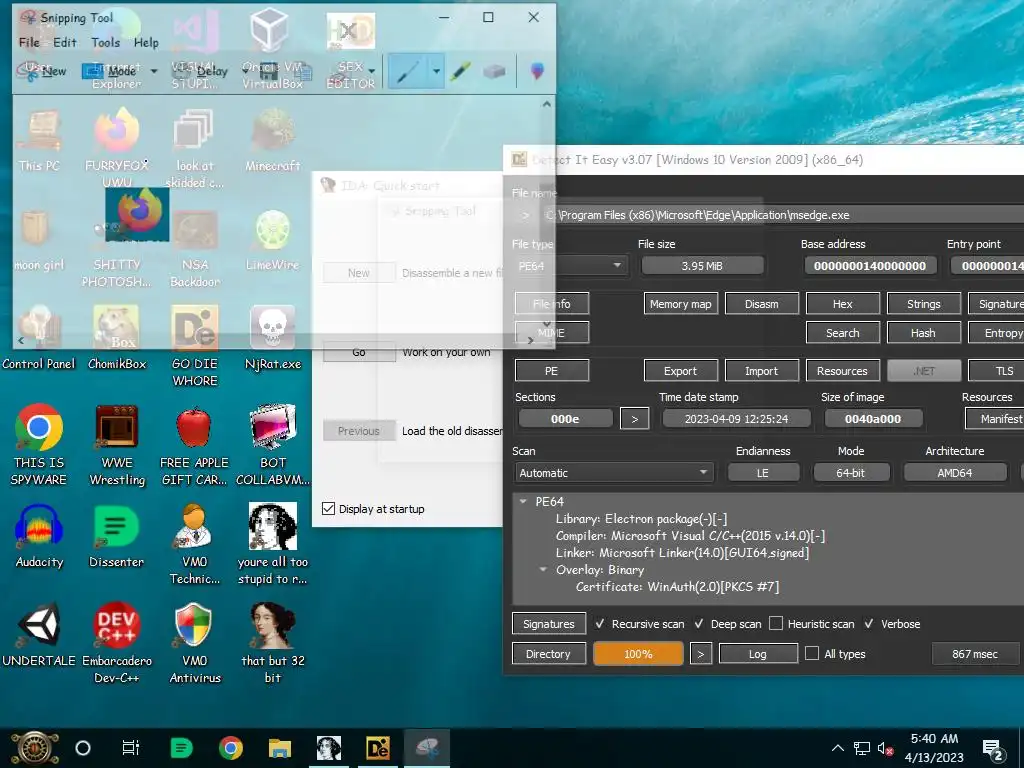1024x768 pixels.
Task: Open Snipping Tool Tools menu
Action: coord(106,42)
